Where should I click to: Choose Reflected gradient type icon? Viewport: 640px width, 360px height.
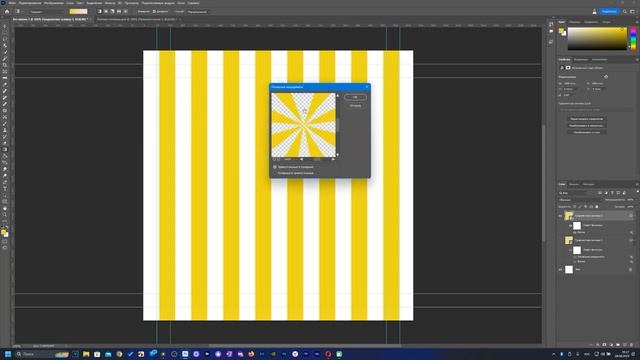119,11
